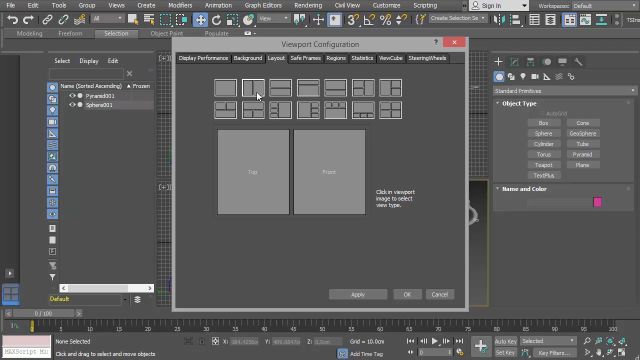Open Background tab in Viewport Configuration
Viewport: 640px width, 360px height.
coord(248,58)
